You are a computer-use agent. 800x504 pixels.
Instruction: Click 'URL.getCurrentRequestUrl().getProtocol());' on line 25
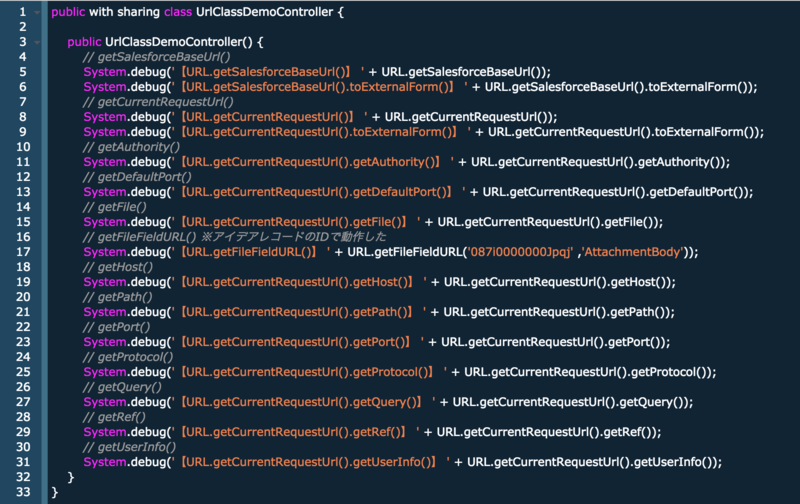click(590, 372)
